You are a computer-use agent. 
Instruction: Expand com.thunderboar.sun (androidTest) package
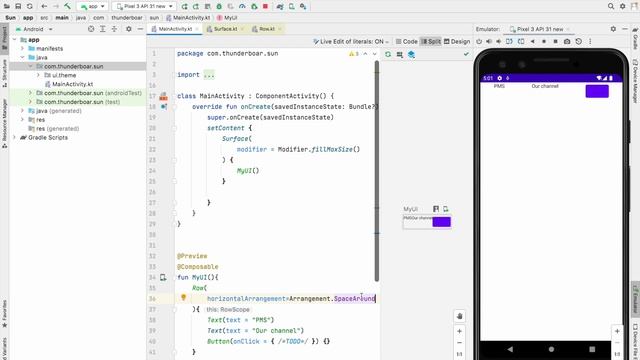(x=30, y=93)
